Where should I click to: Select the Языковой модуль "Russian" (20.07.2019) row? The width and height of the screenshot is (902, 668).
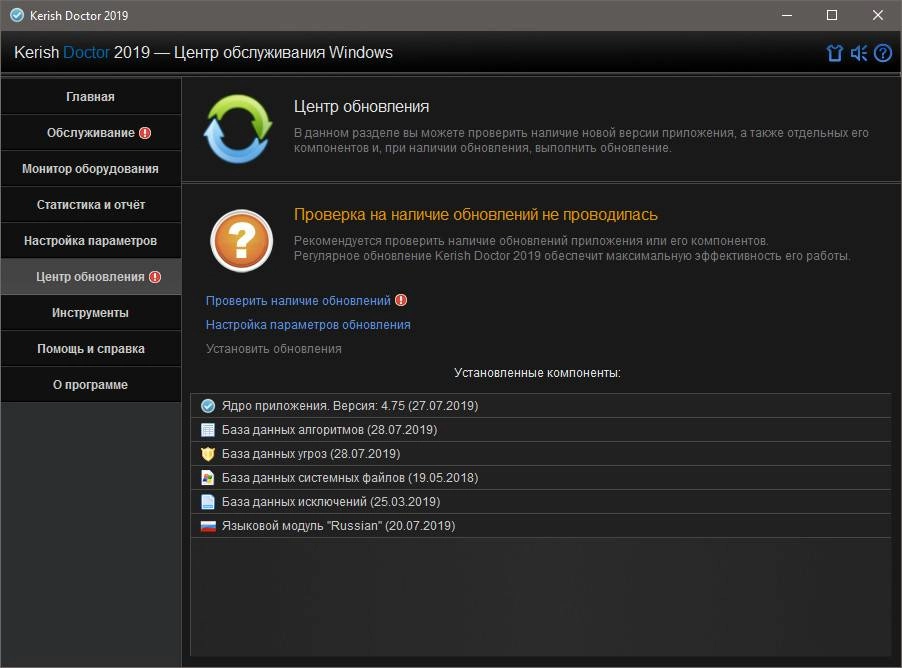[541, 526]
